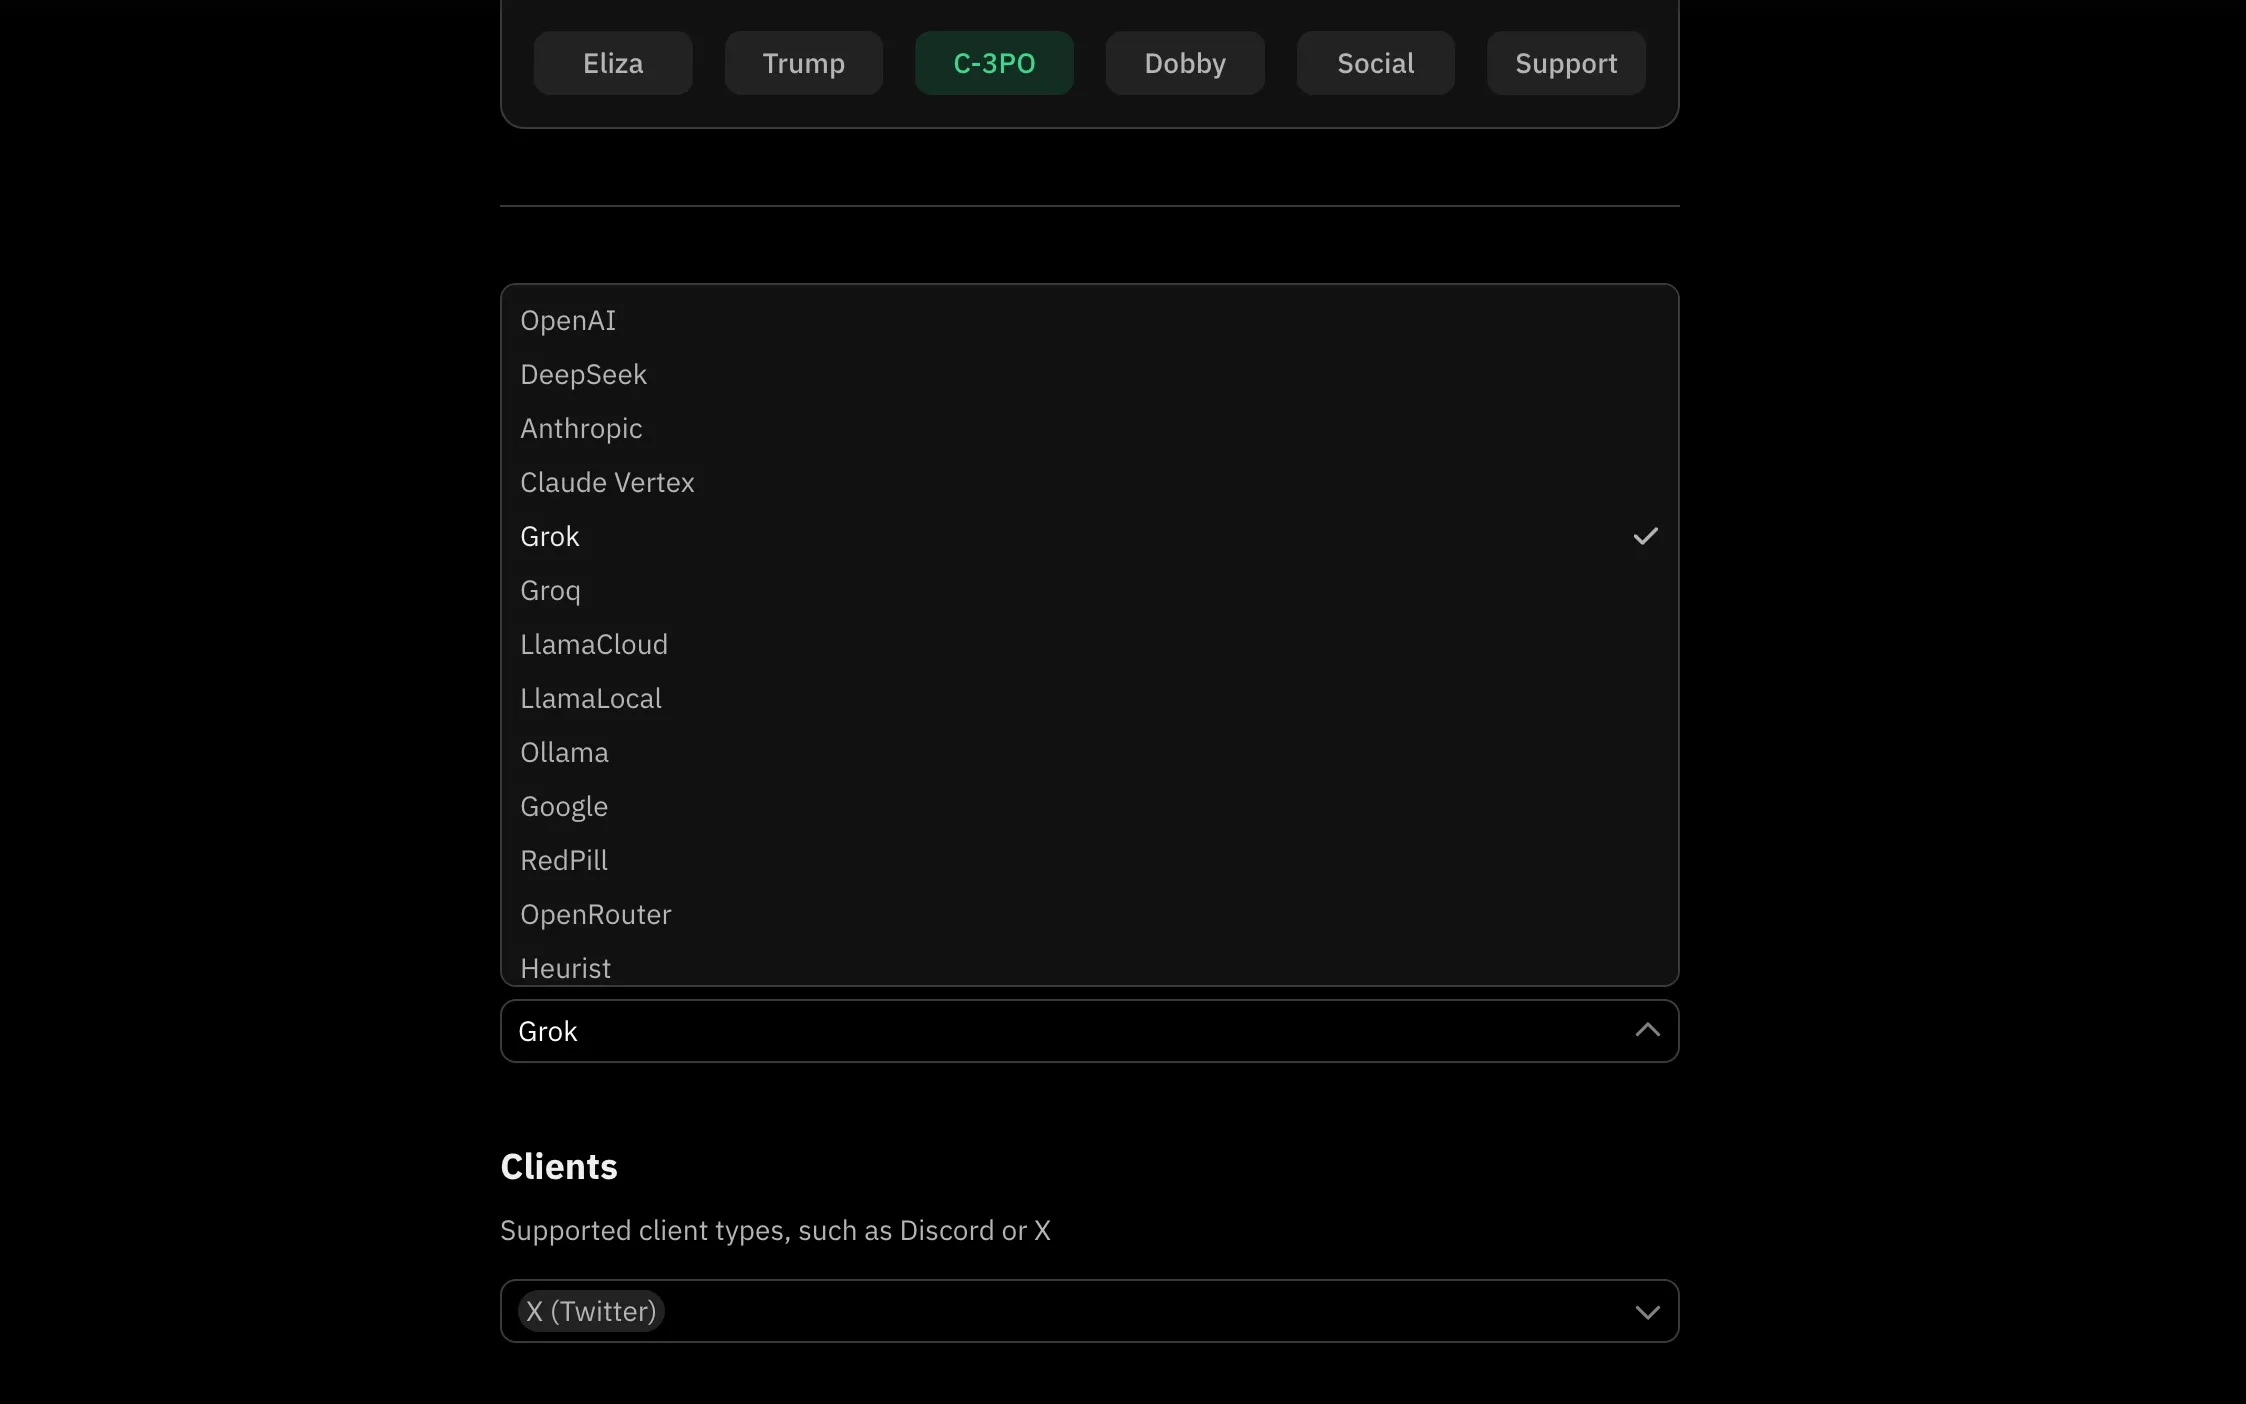This screenshot has height=1404, width=2246.
Task: Select Anthropic as the model provider
Action: [x=580, y=427]
